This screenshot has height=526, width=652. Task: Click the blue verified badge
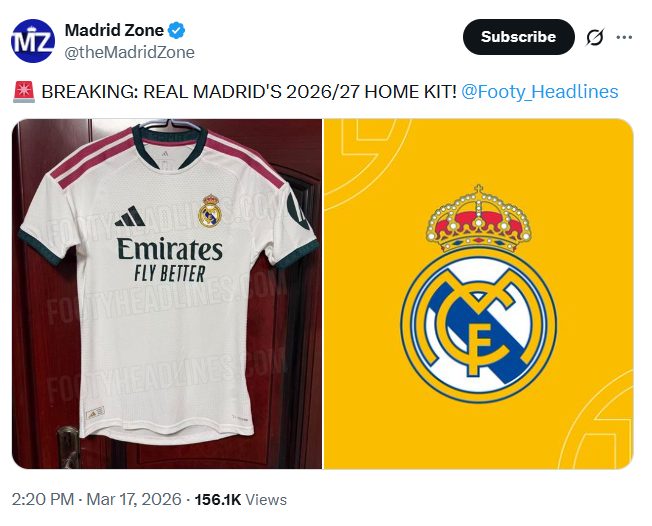(176, 30)
